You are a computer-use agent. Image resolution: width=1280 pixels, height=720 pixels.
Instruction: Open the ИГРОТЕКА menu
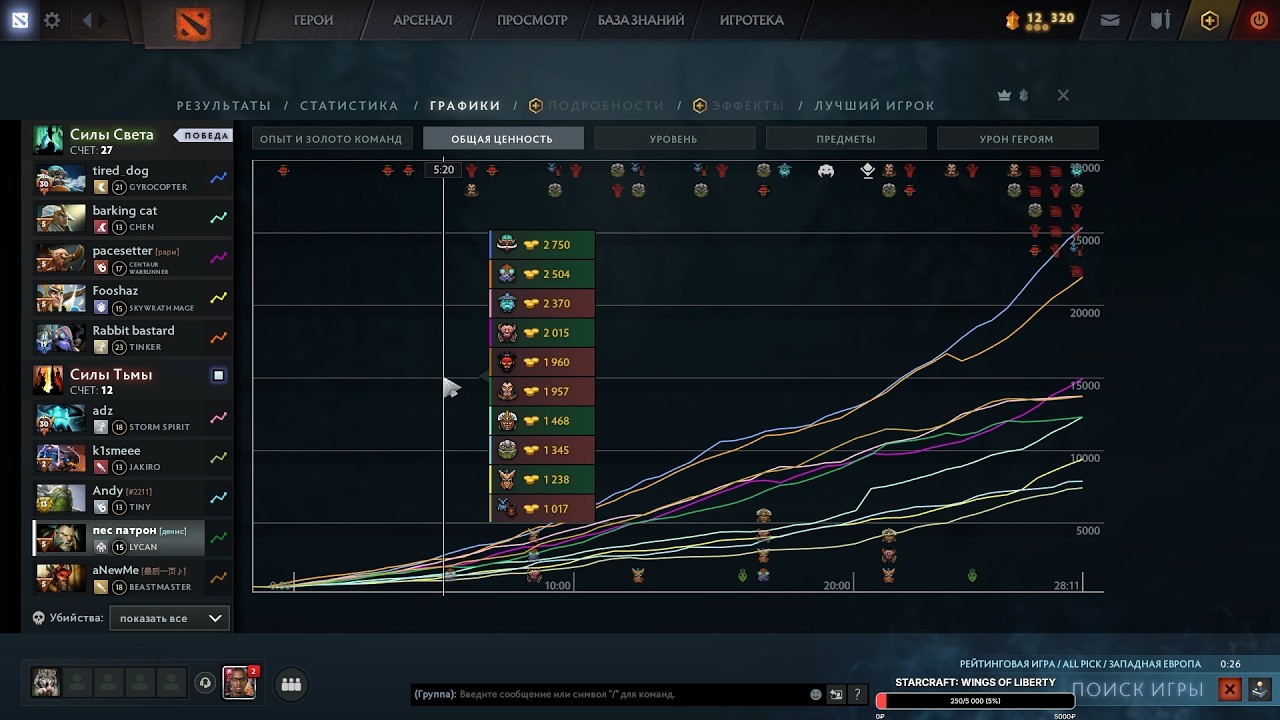coord(751,20)
